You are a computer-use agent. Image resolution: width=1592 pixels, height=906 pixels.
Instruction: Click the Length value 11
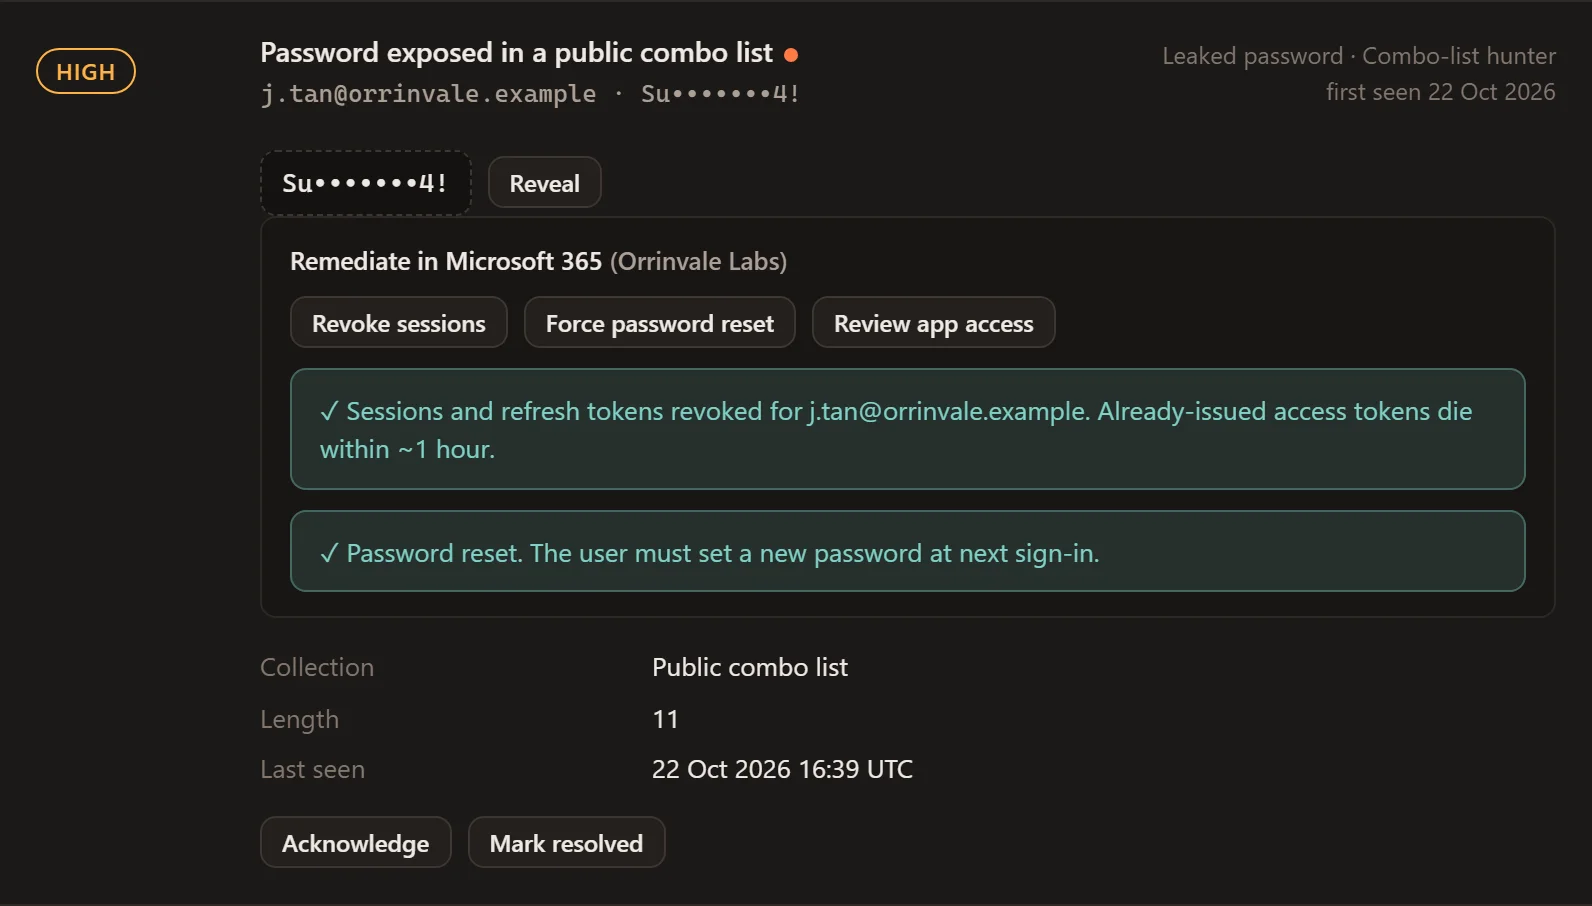coord(665,719)
